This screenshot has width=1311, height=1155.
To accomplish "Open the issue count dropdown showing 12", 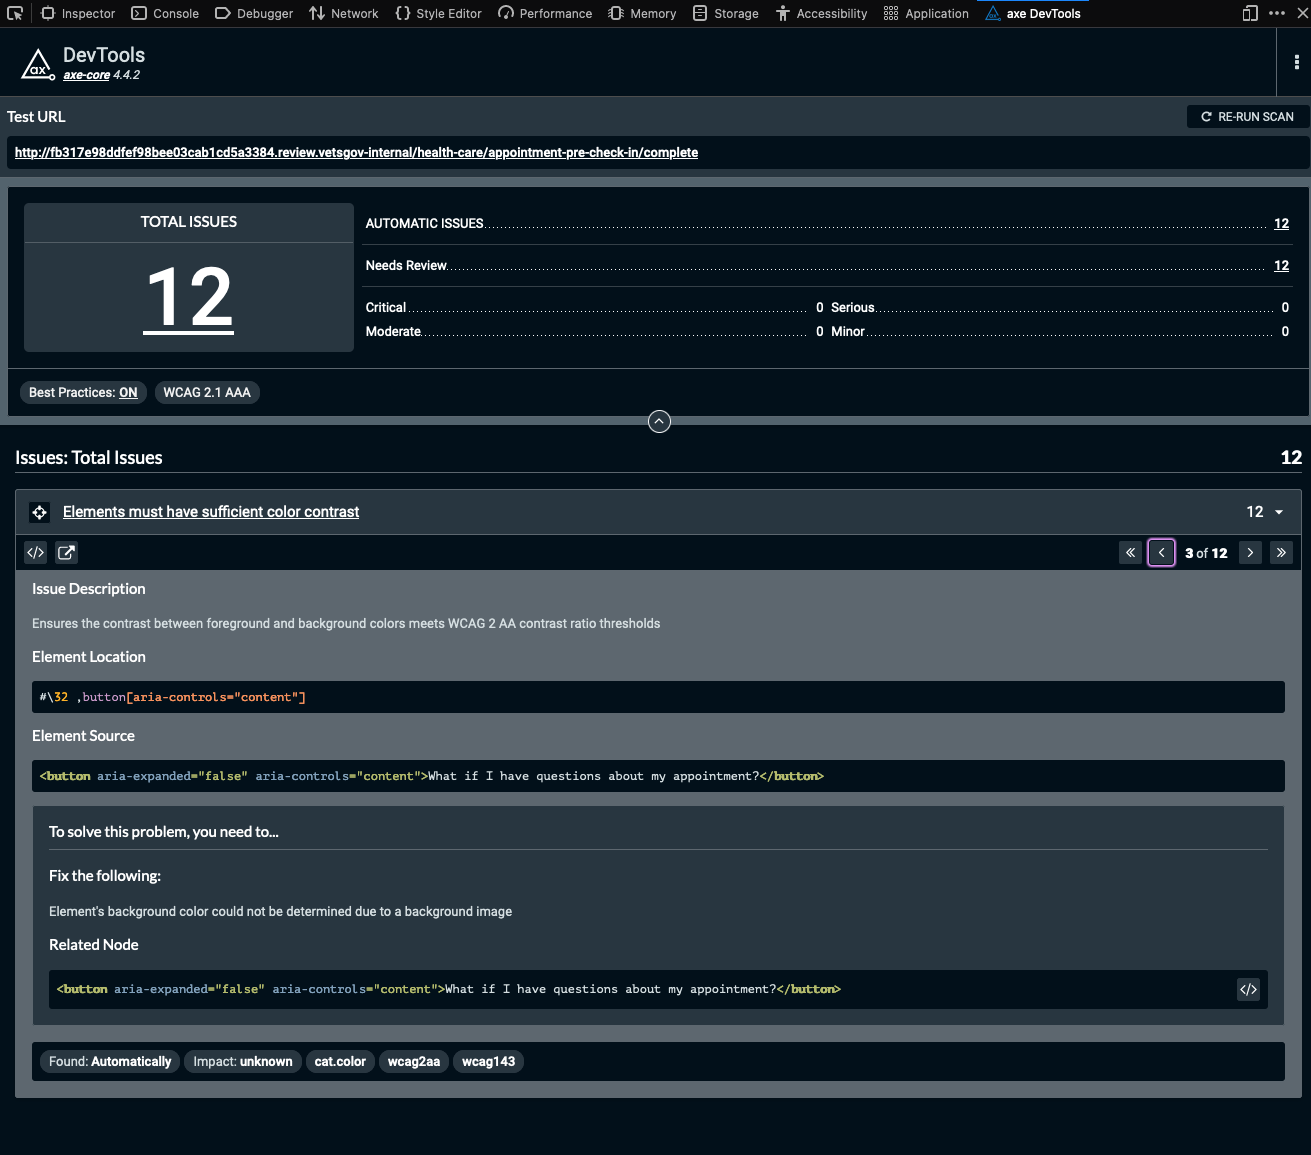I will [x=1277, y=511].
